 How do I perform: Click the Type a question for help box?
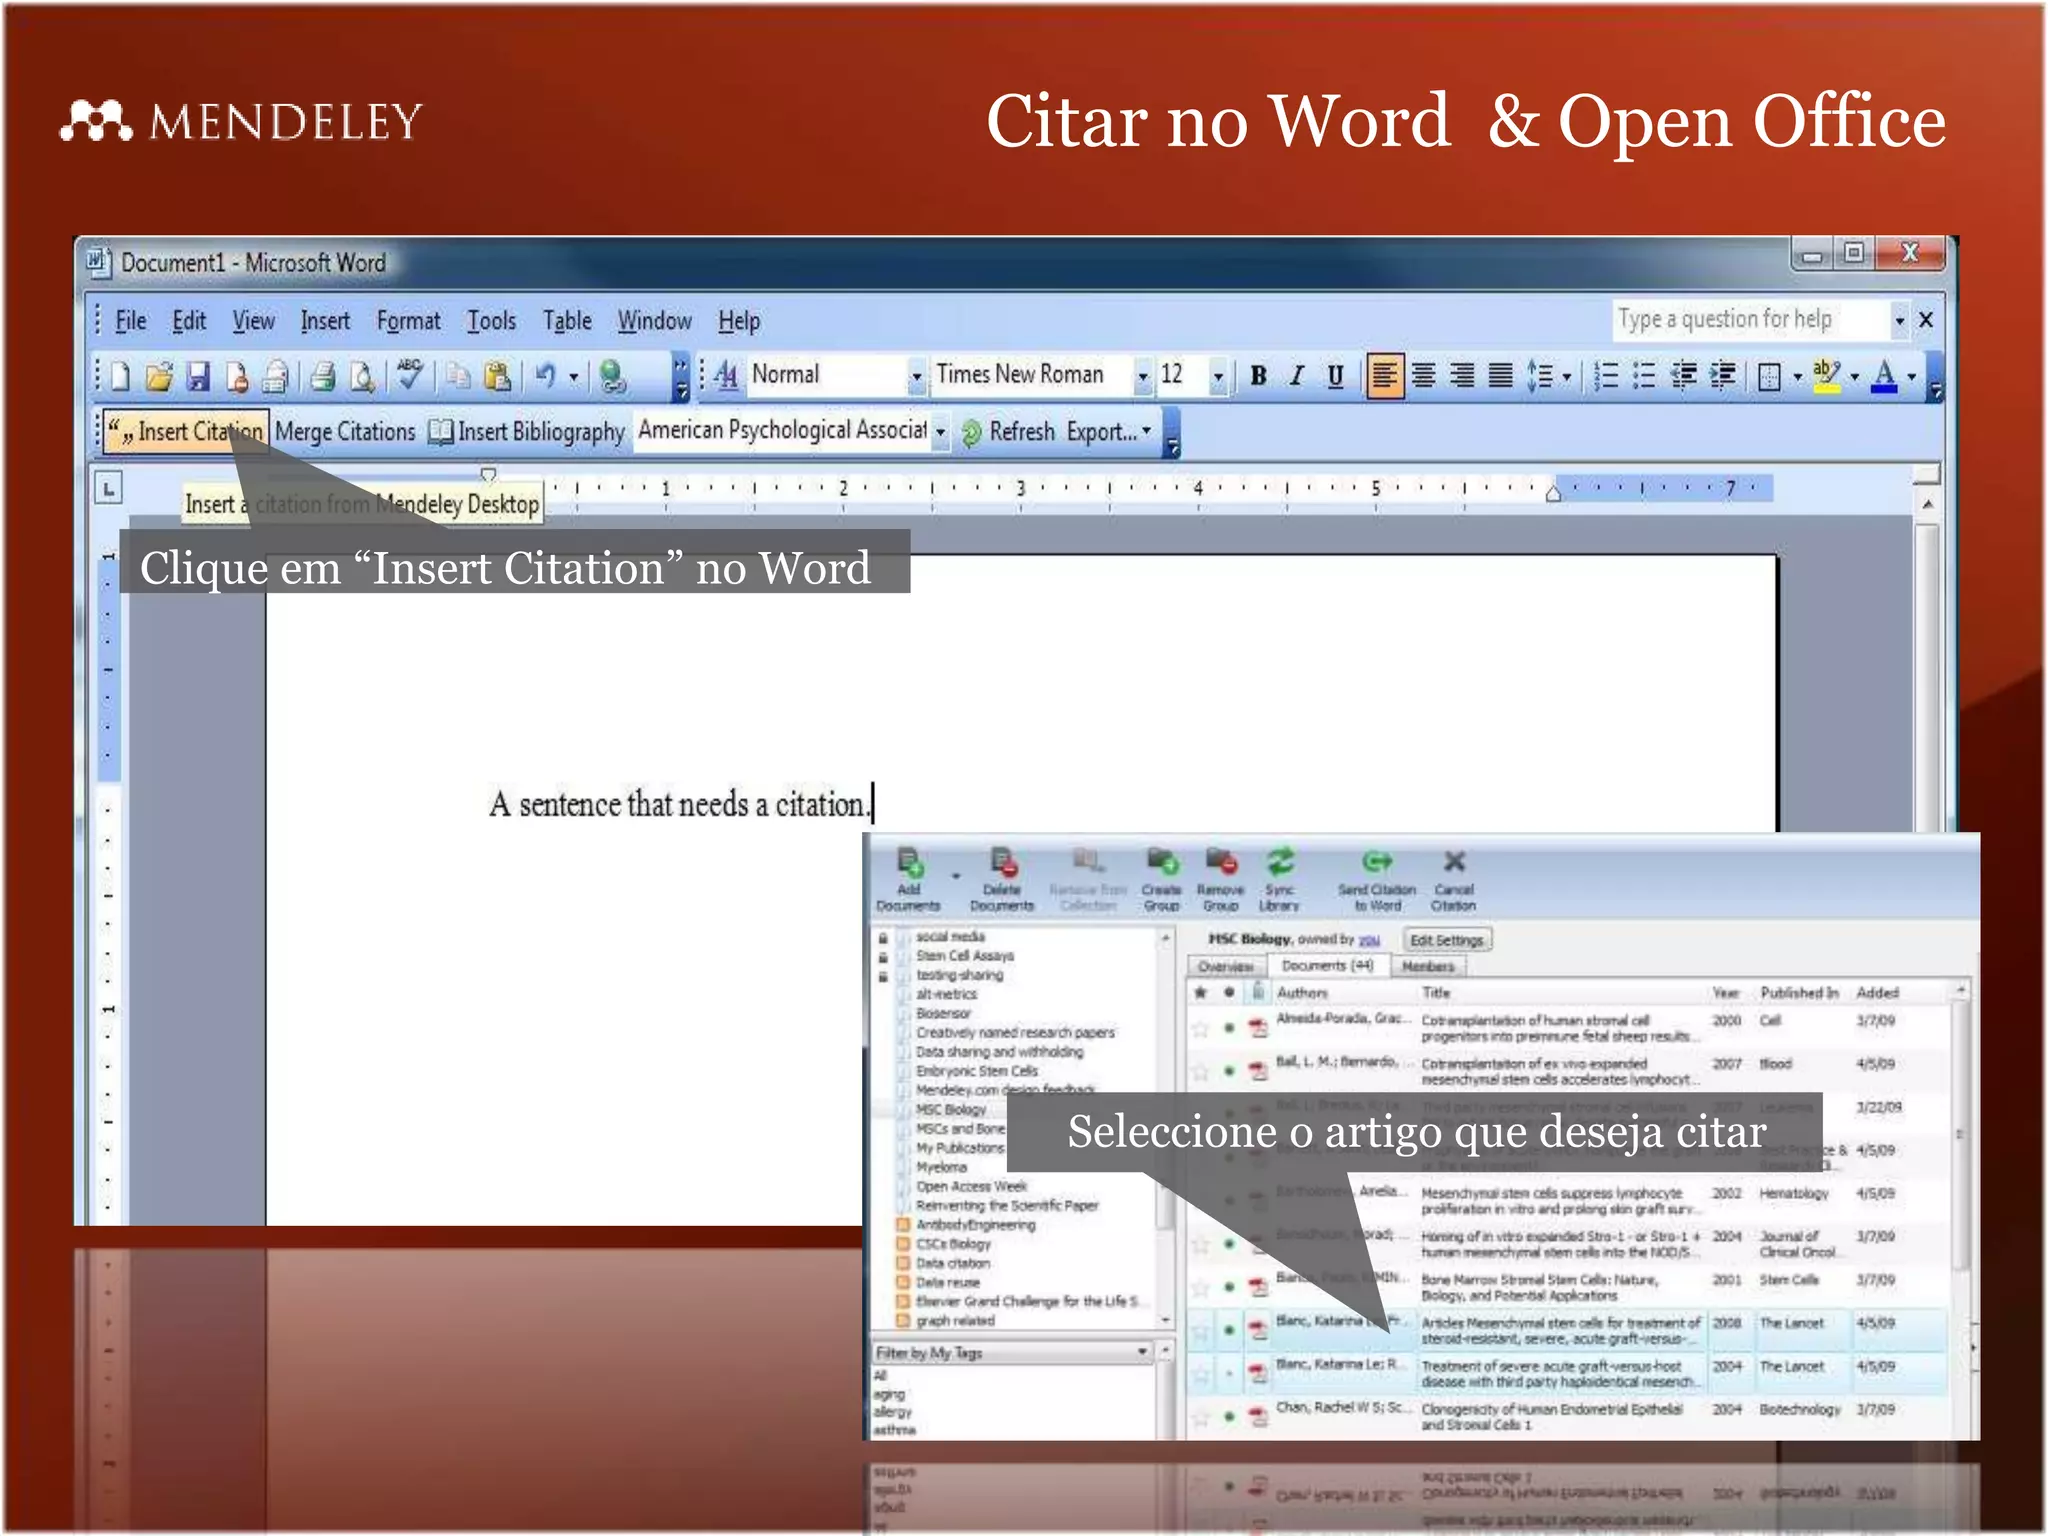click(x=1750, y=320)
